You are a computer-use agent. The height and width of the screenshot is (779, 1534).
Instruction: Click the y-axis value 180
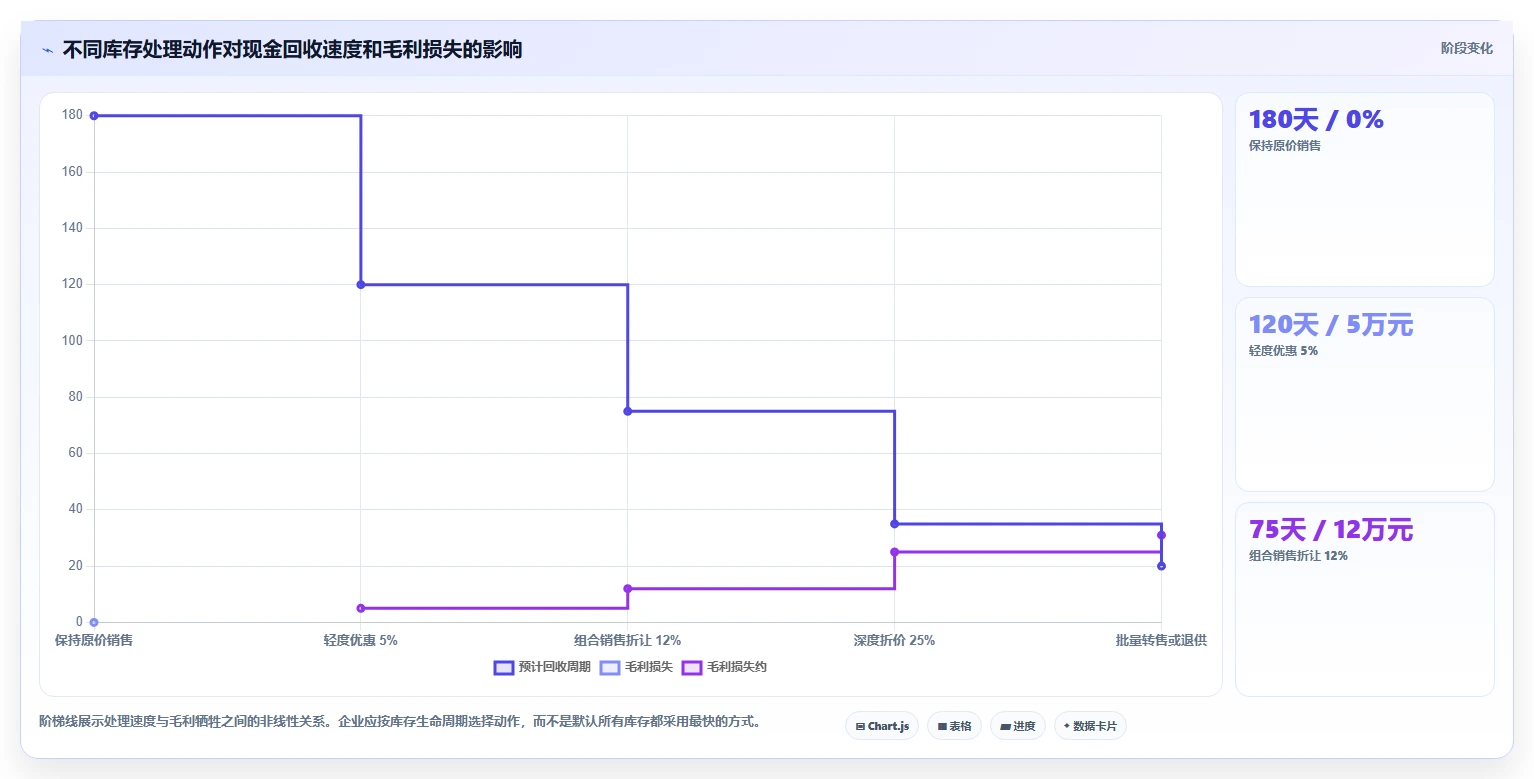(x=72, y=115)
